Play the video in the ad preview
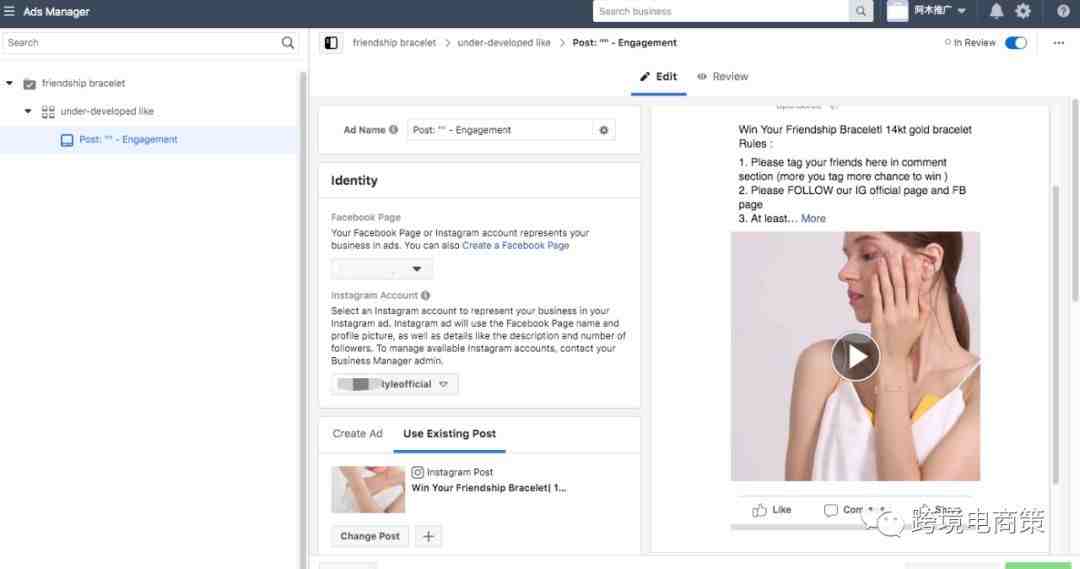This screenshot has height=569, width=1080. coord(855,357)
